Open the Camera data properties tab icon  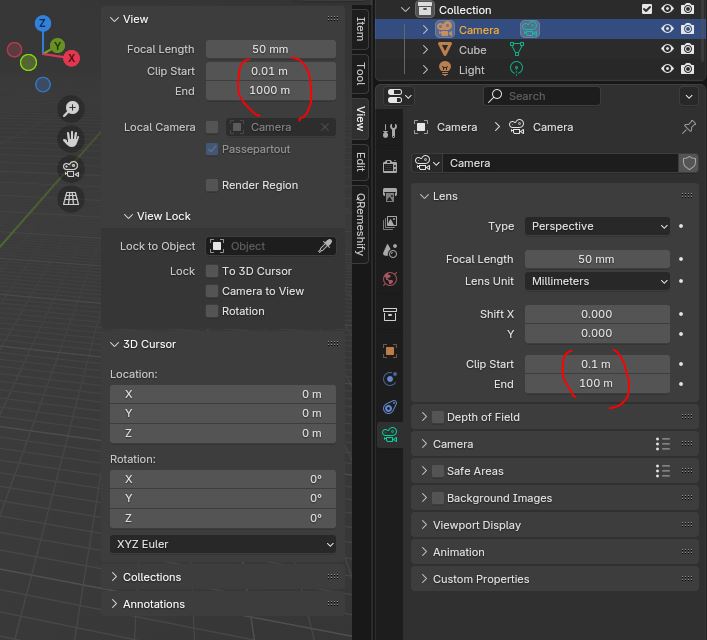coord(390,435)
